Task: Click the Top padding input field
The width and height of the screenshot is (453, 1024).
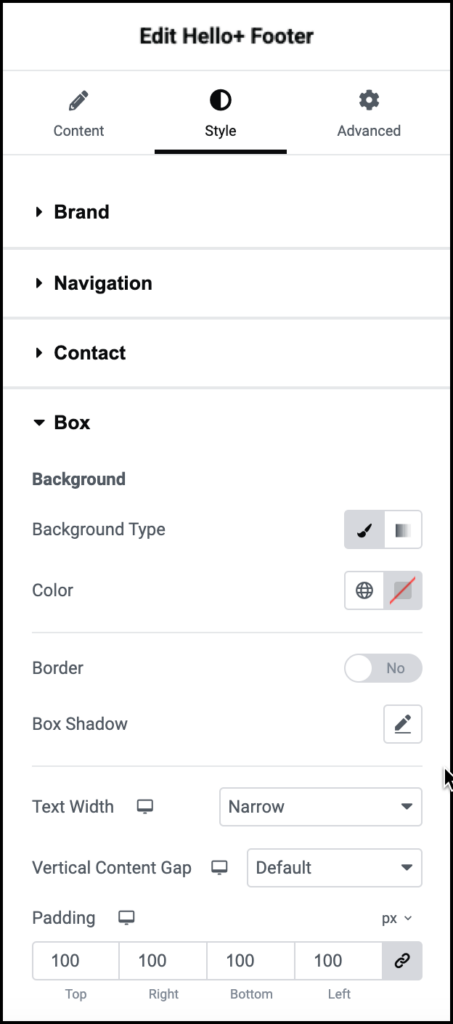Action: click(x=76, y=961)
